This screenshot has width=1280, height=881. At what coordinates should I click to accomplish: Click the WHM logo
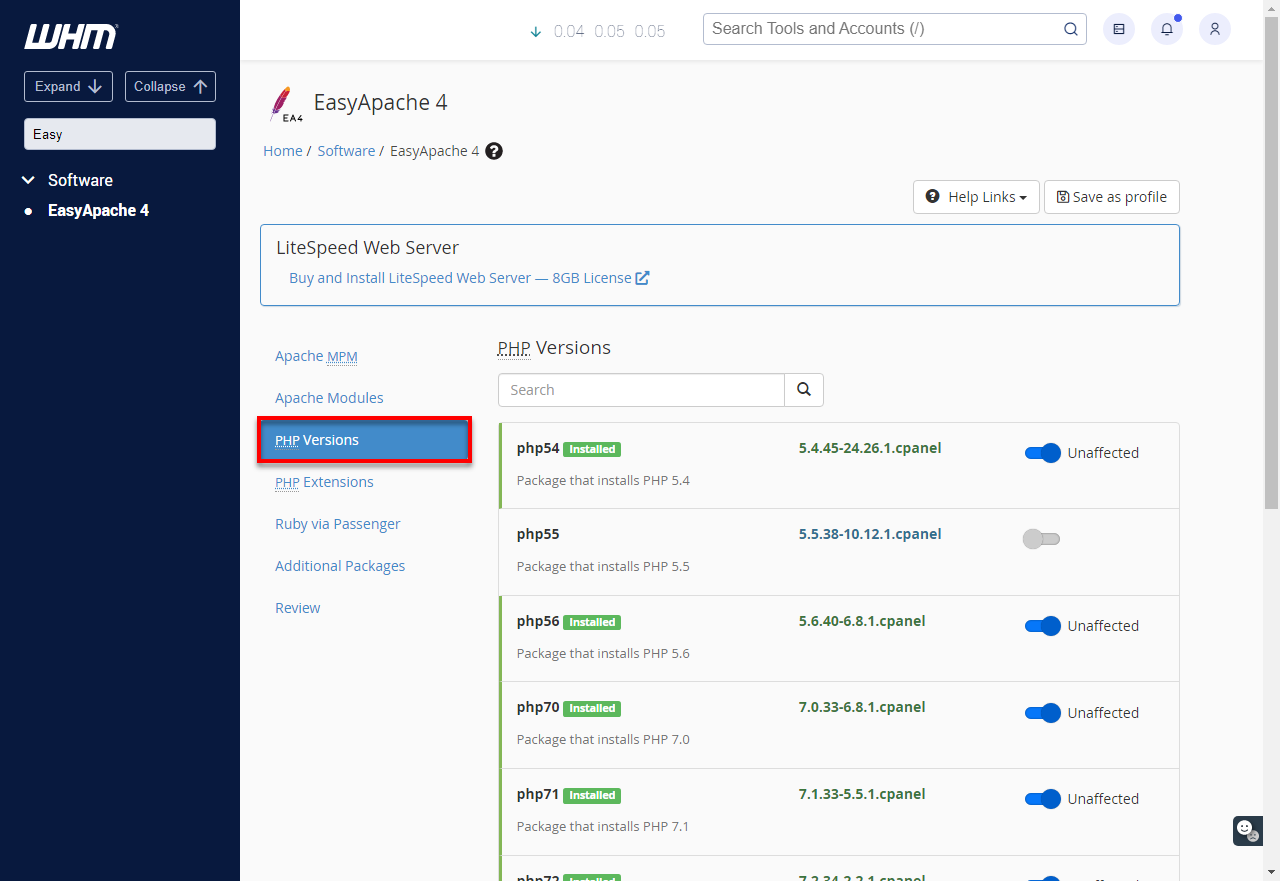coord(71,37)
